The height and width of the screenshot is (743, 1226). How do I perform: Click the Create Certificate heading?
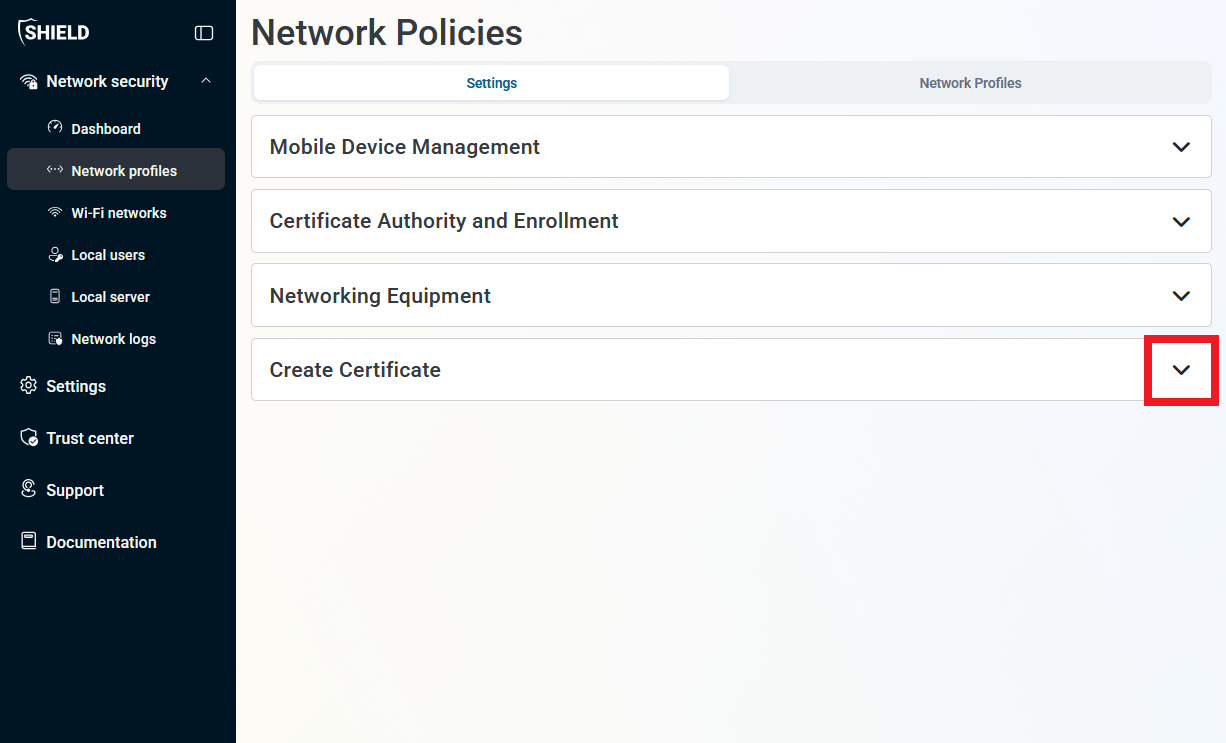coord(355,370)
